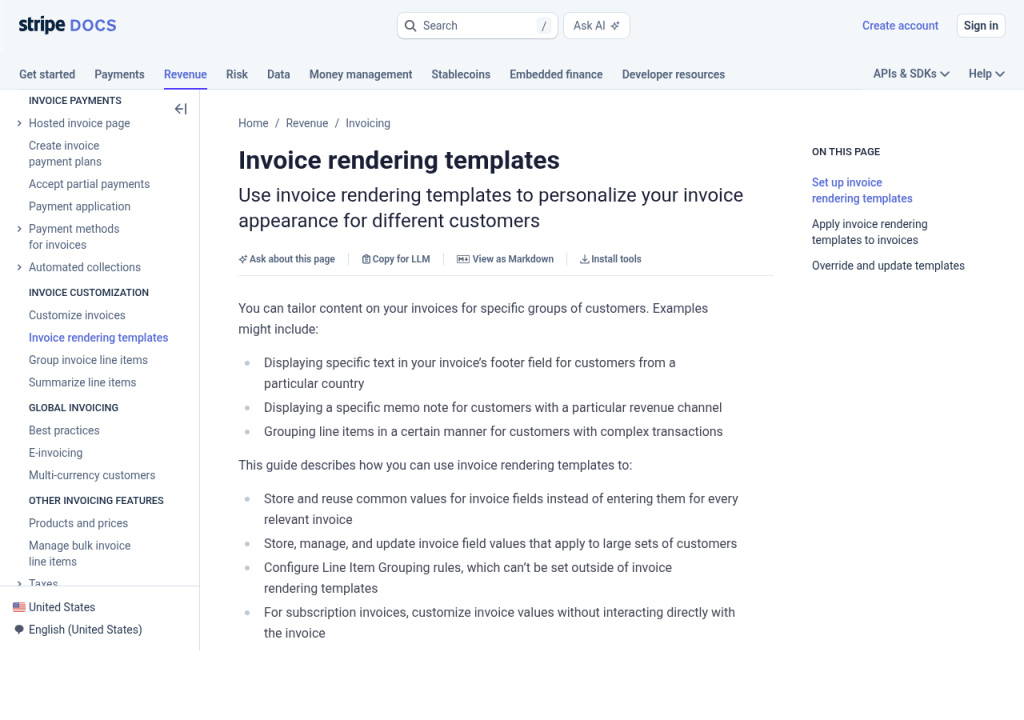This screenshot has height=720, width=1024.
Task: Open Products and prices in sidebar
Action: click(x=78, y=523)
